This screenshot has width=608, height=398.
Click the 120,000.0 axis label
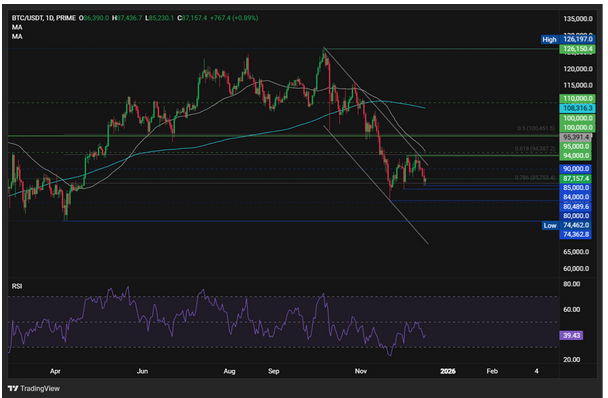[x=577, y=69]
